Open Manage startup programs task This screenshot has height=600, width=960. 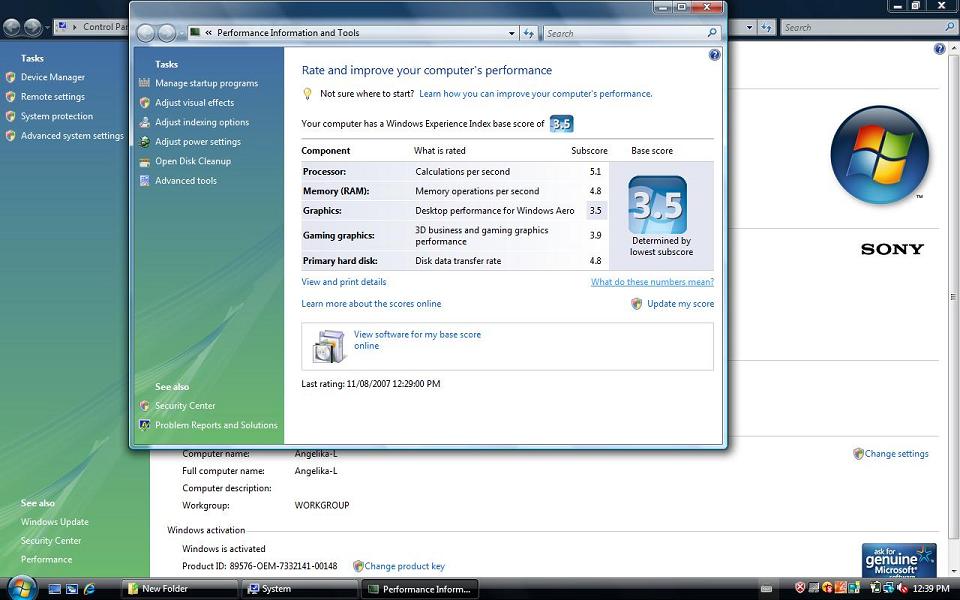(x=206, y=83)
